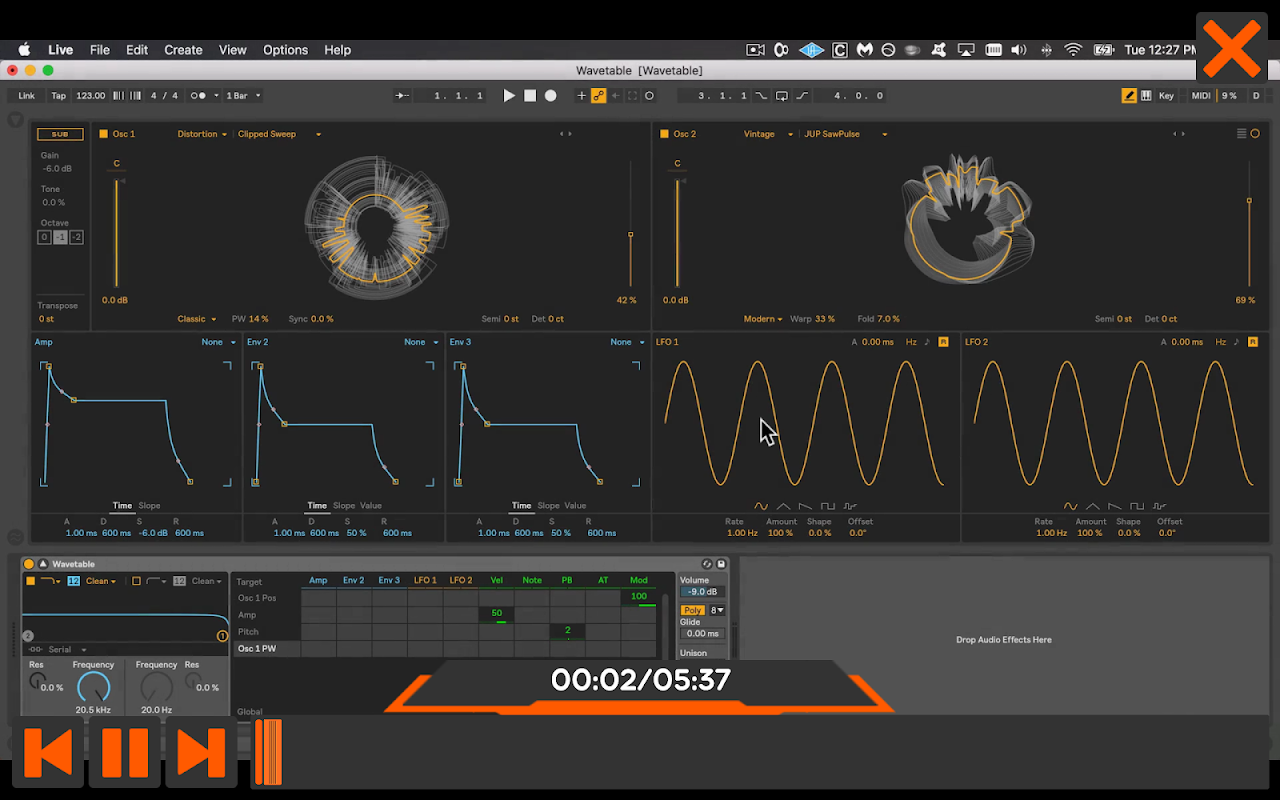Open the Vintage wavetable category dropdown
The height and width of the screenshot is (800, 1280).
(x=768, y=134)
